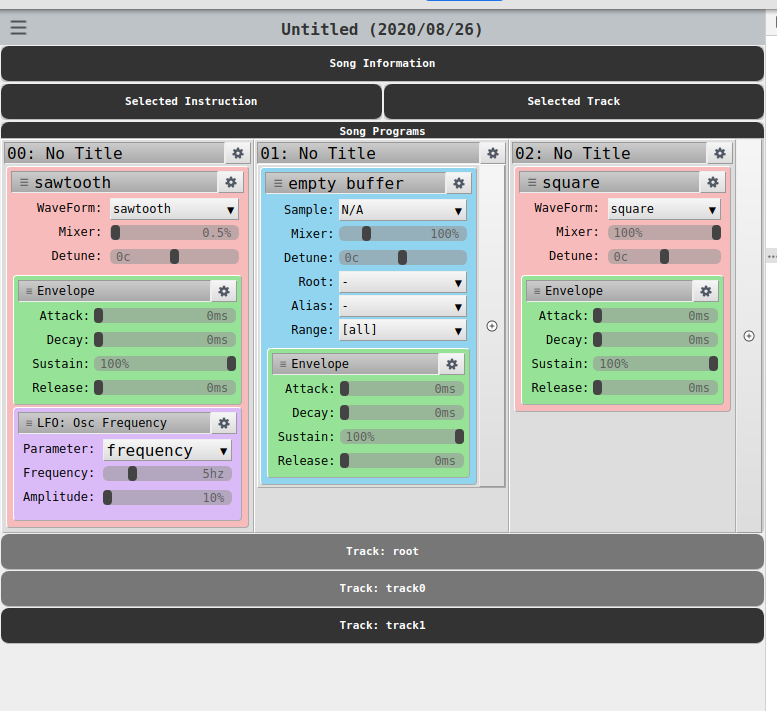Click the empty buffer Detune slider
Image resolution: width=777 pixels, height=711 pixels.
coord(402,258)
